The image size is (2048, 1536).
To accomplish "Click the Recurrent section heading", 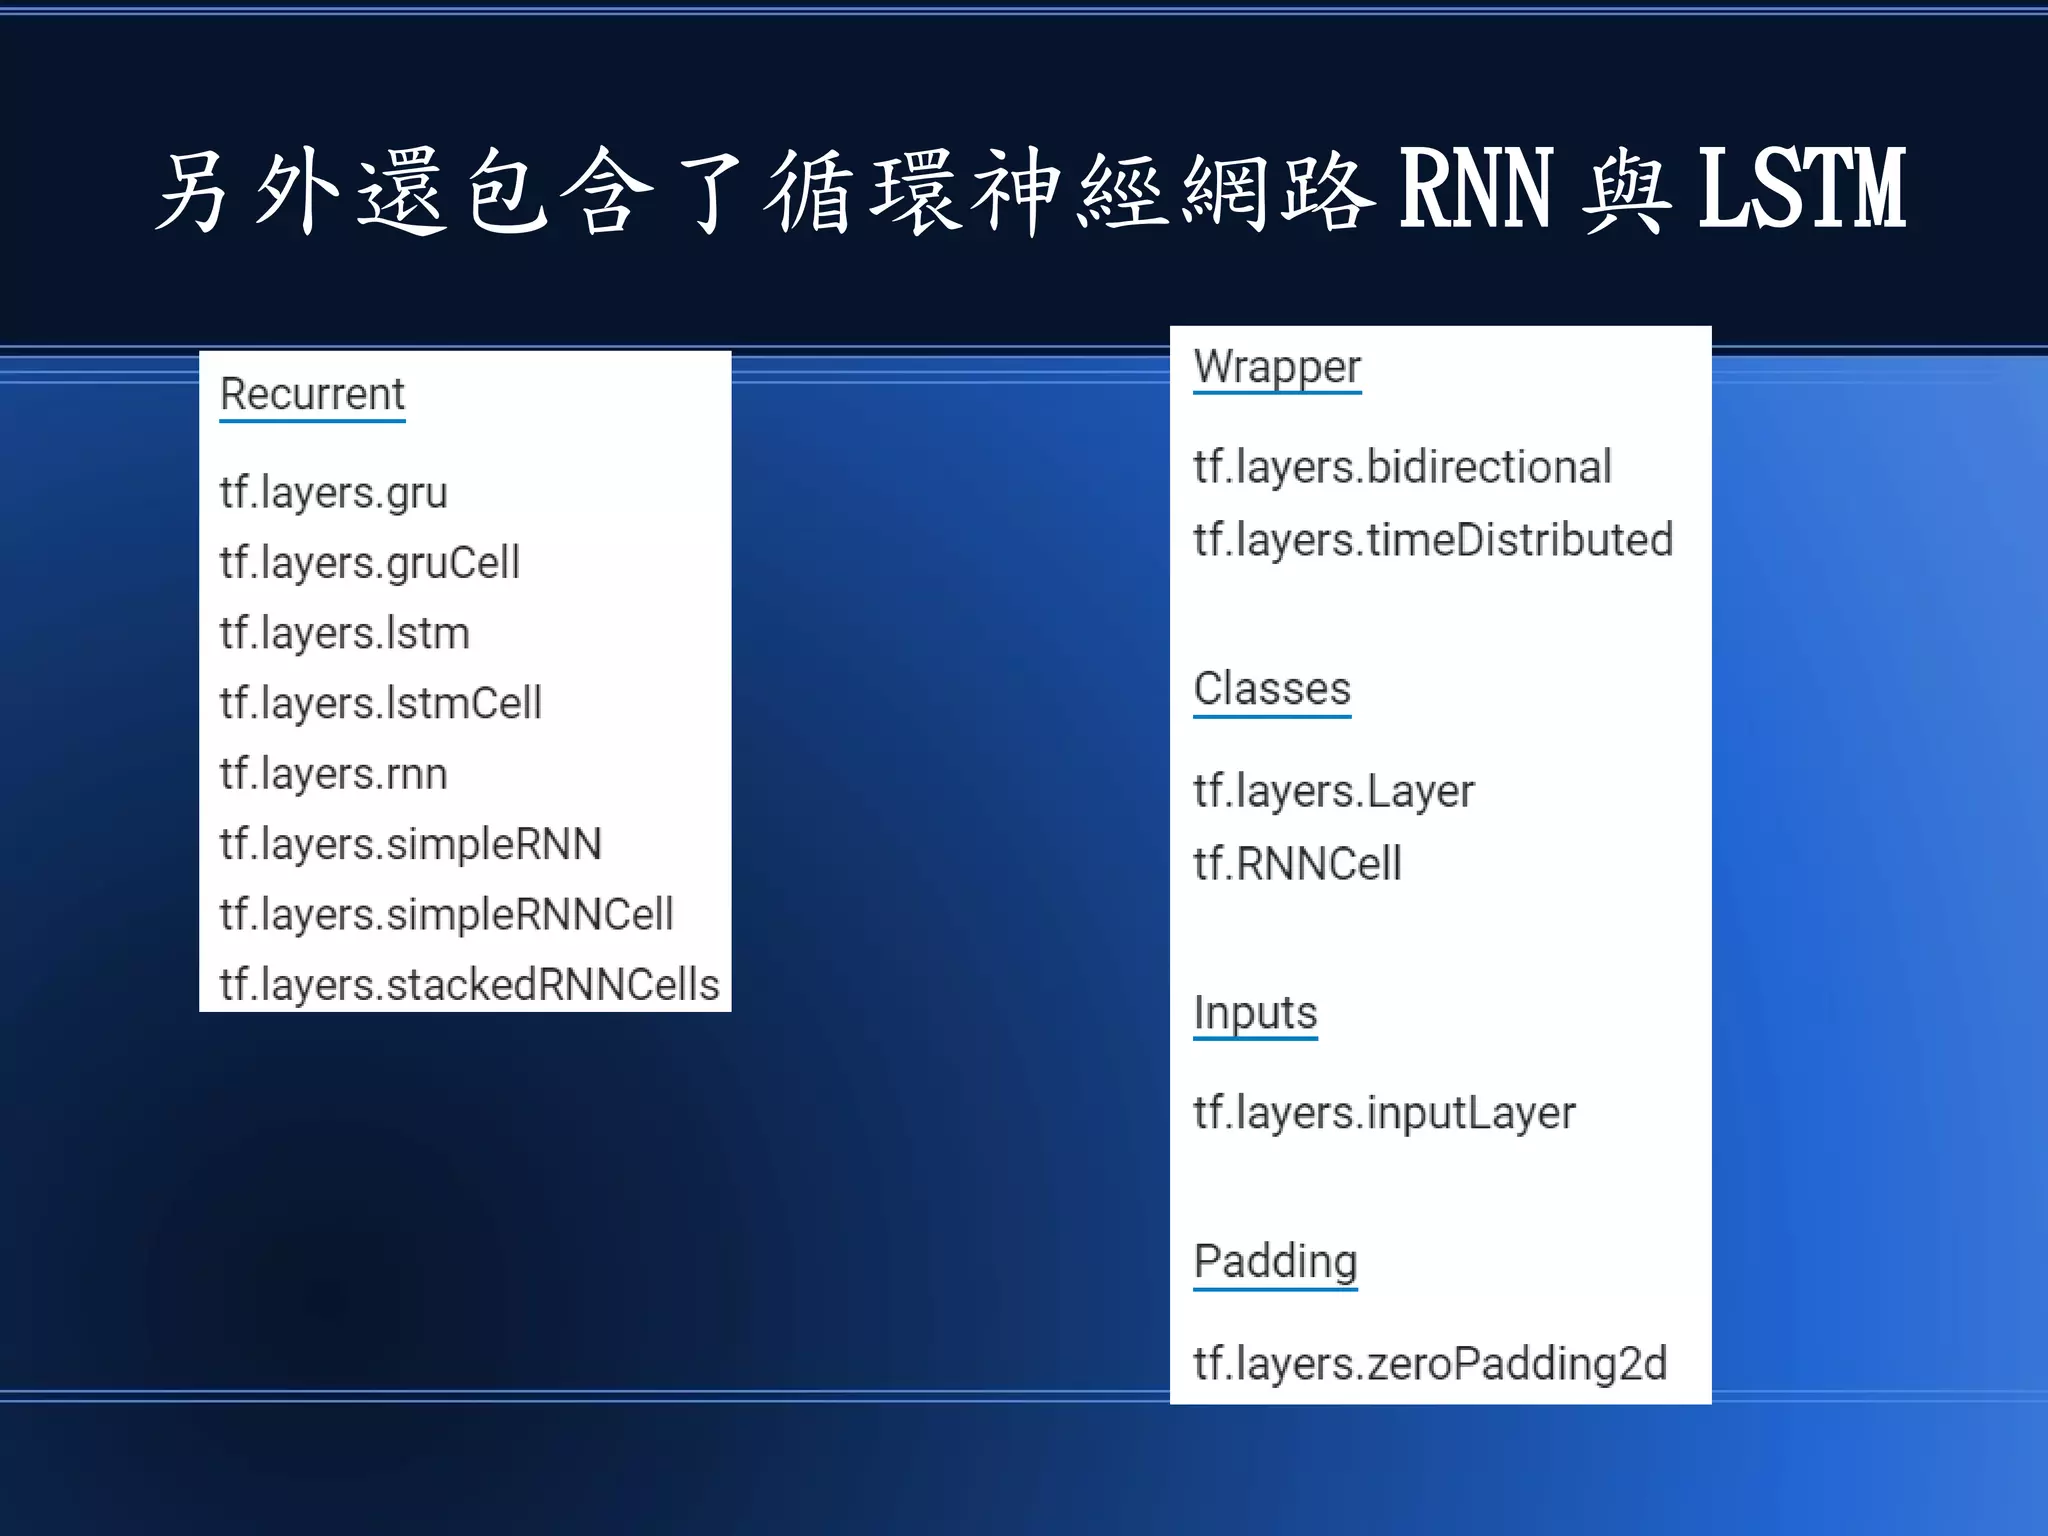I will tap(312, 394).
